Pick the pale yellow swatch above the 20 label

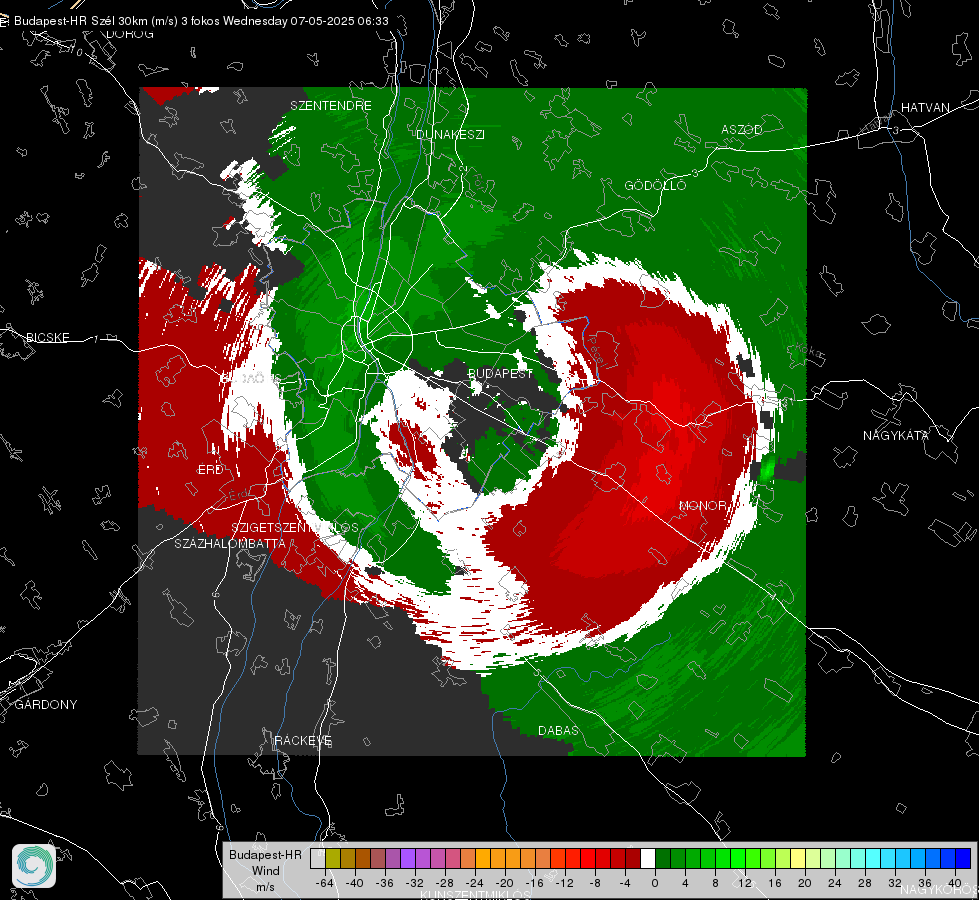798,859
